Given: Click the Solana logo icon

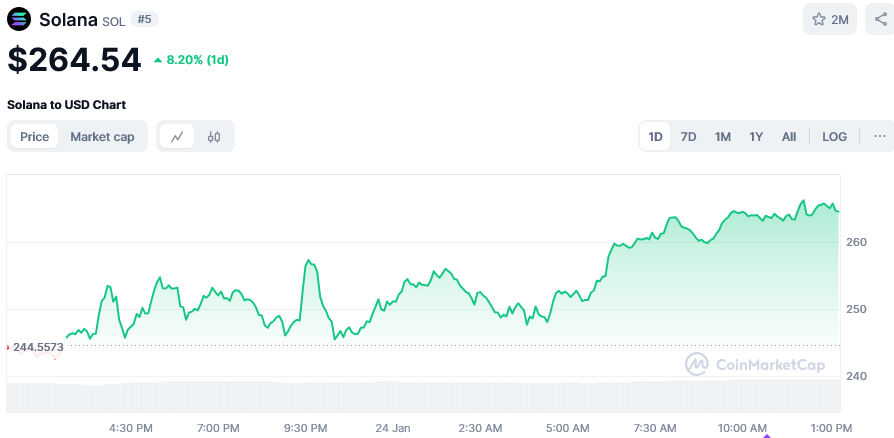Looking at the screenshot, I should tap(19, 19).
